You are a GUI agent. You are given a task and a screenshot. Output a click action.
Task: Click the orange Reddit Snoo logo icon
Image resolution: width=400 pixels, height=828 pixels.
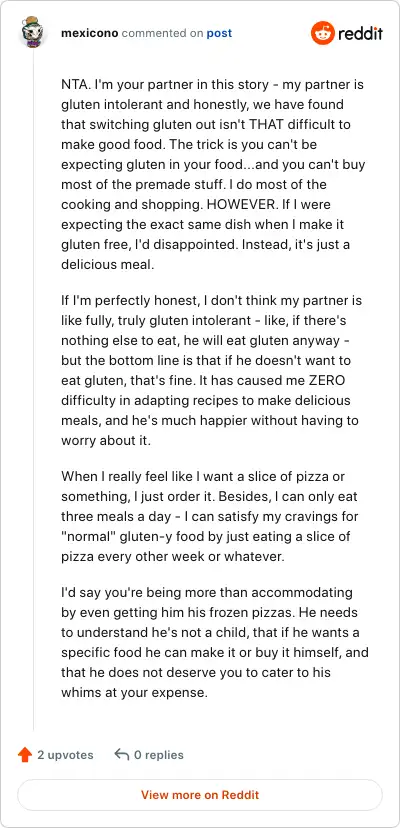322,33
